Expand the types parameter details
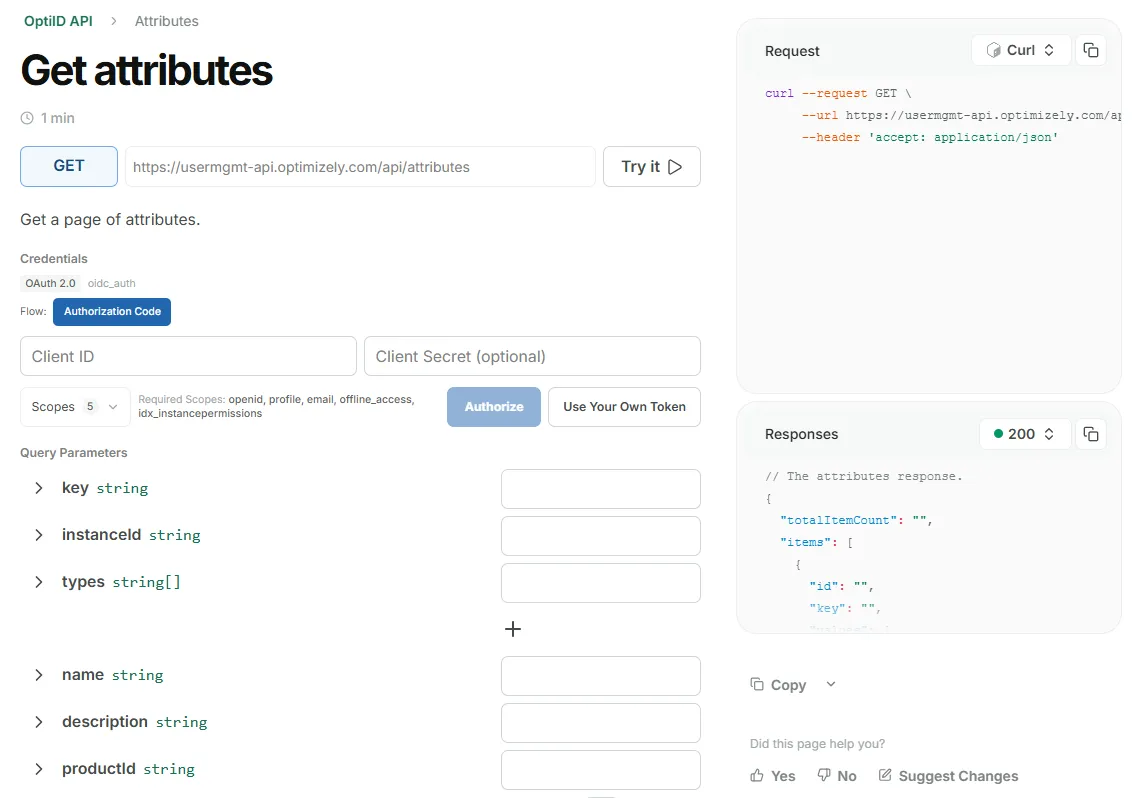 38,583
